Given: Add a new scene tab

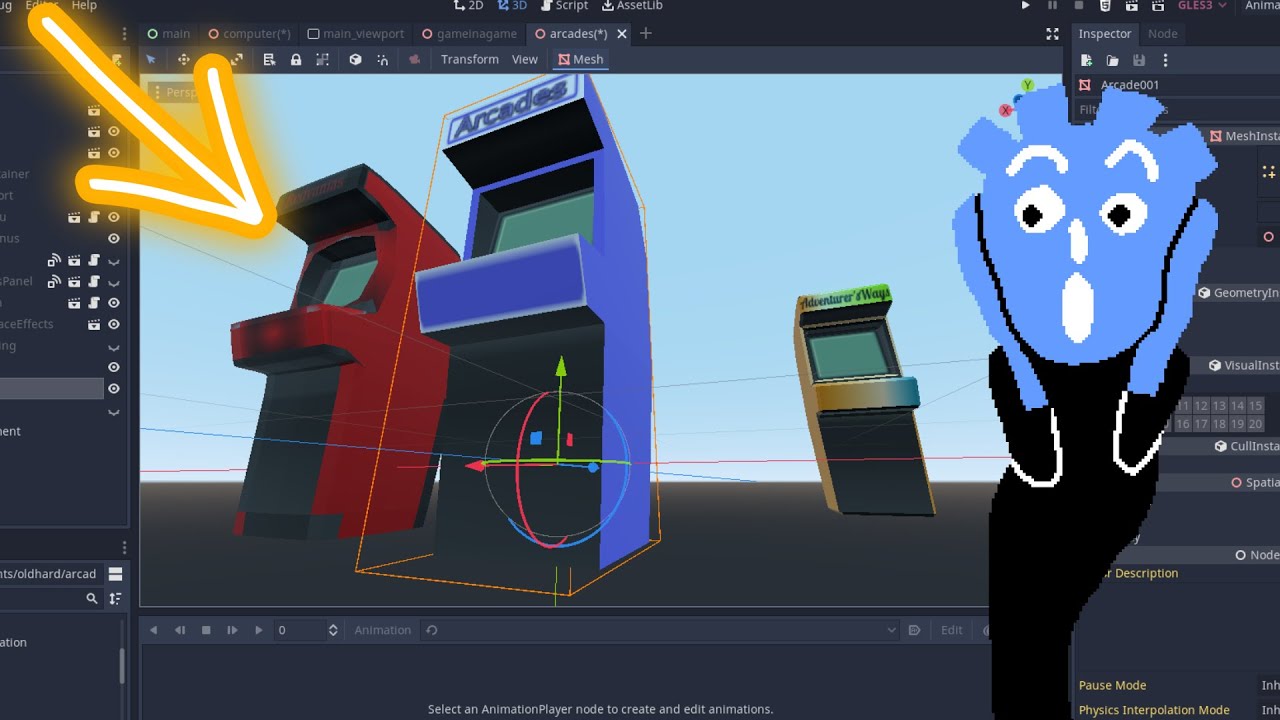Looking at the screenshot, I should click(x=645, y=34).
